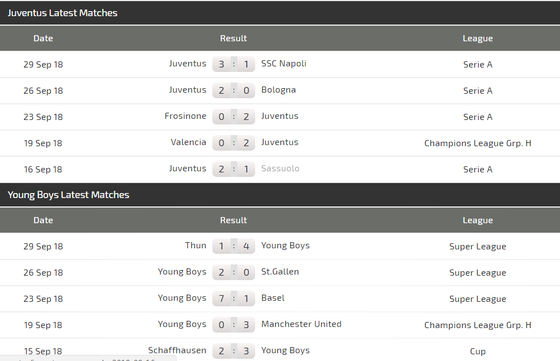Click the greyed-out Sassuolo team name
Screen dimensions: 560x361
click(x=280, y=169)
